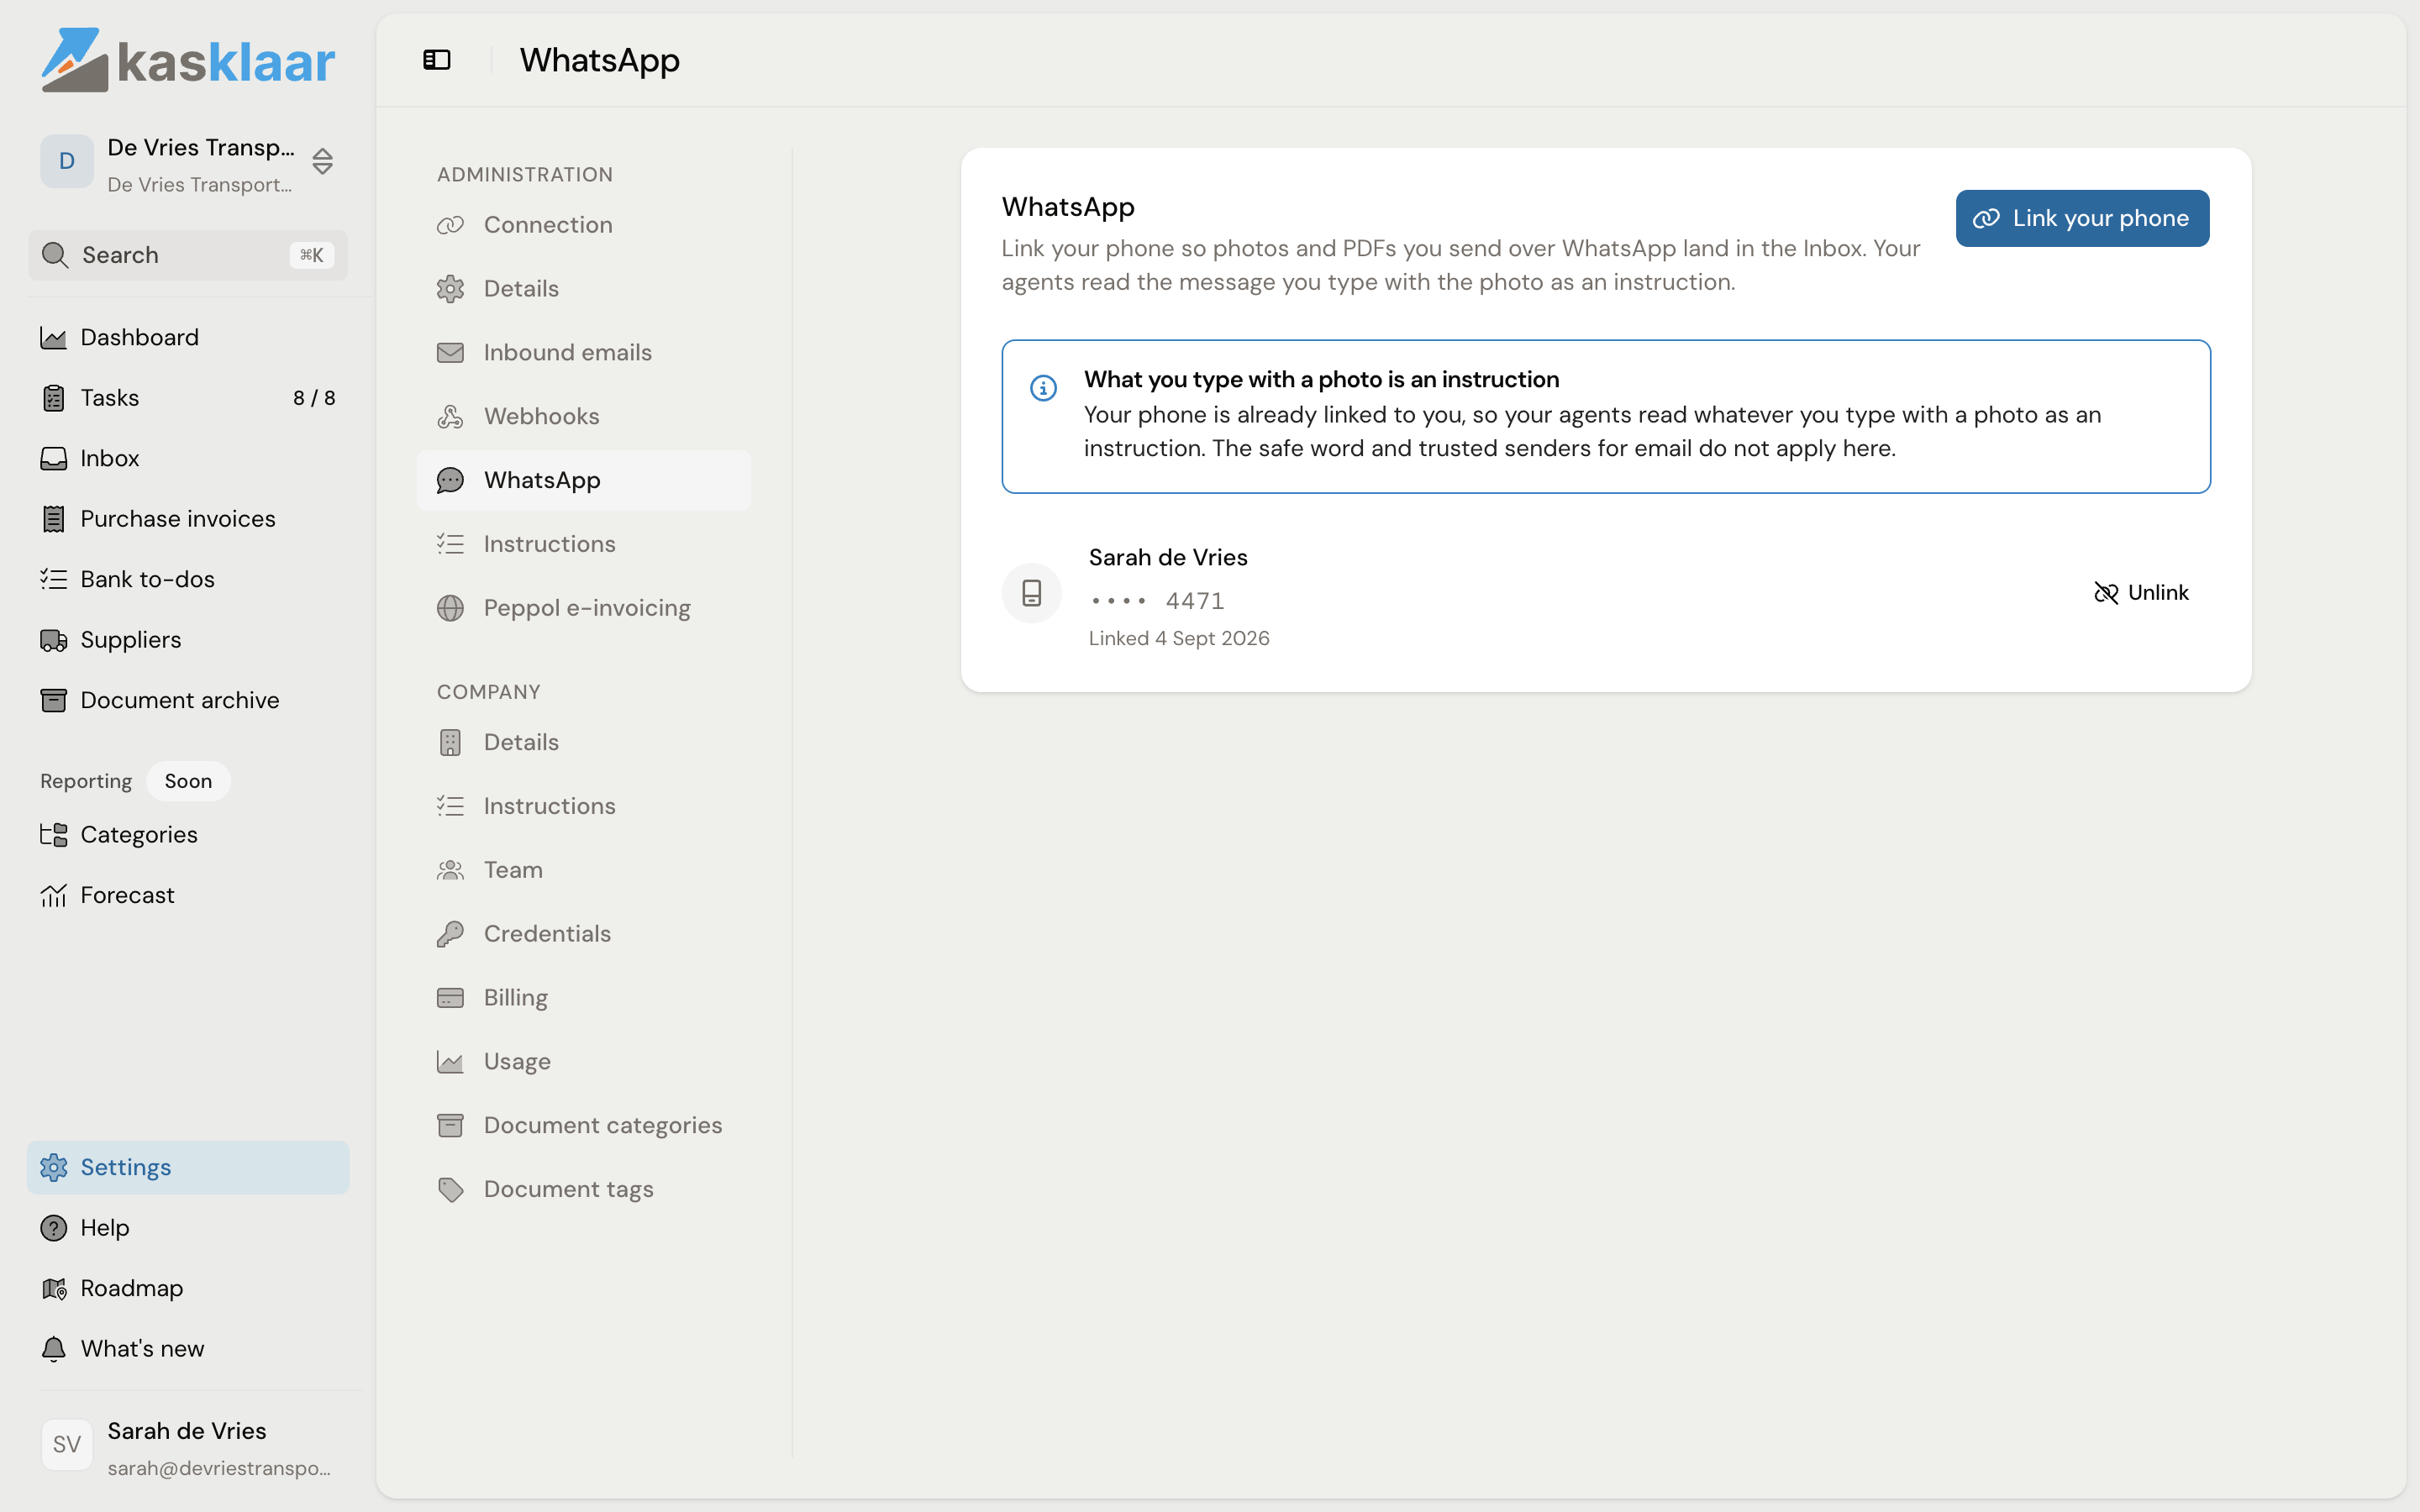Click the Suppliers truck icon
This screenshot has width=2420, height=1512.
click(53, 640)
